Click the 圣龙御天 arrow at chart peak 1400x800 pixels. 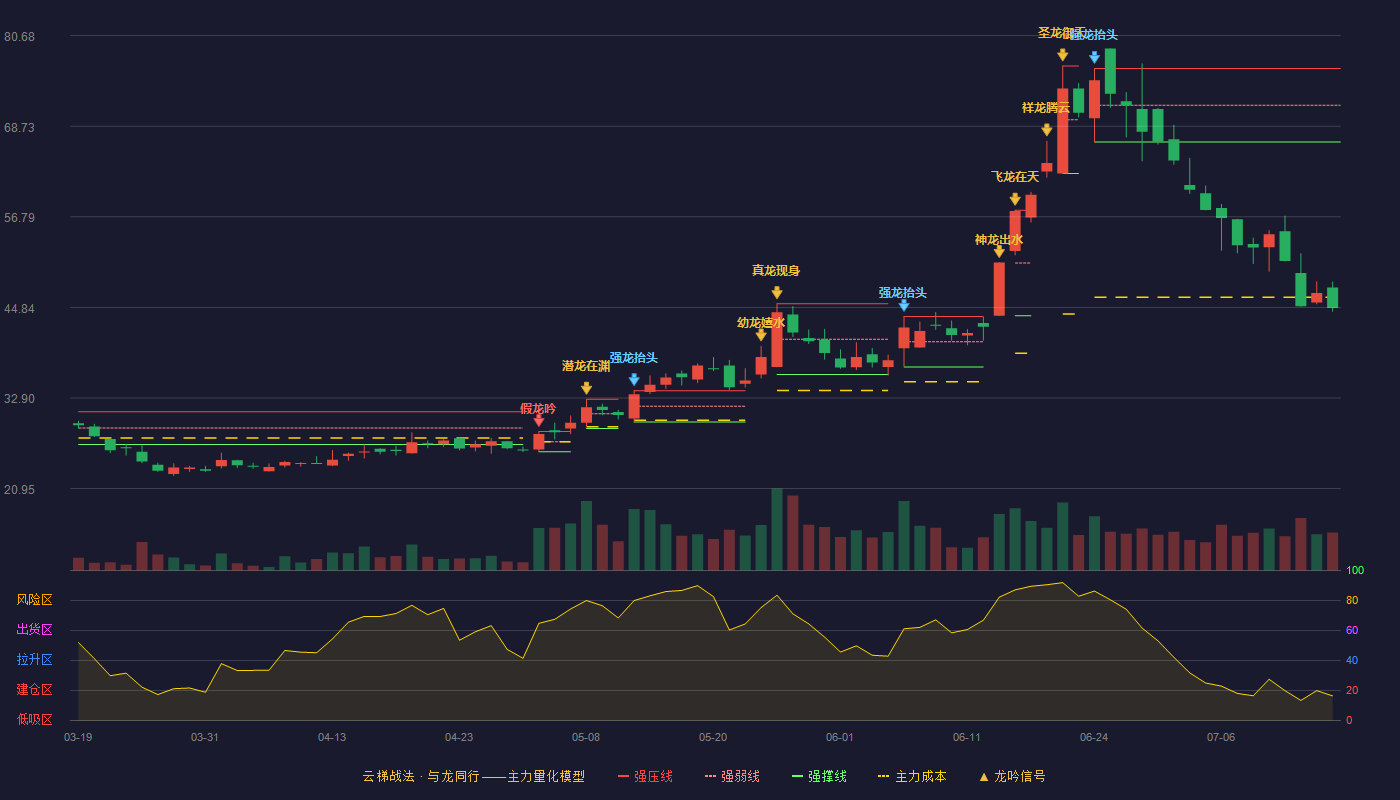click(x=1063, y=55)
